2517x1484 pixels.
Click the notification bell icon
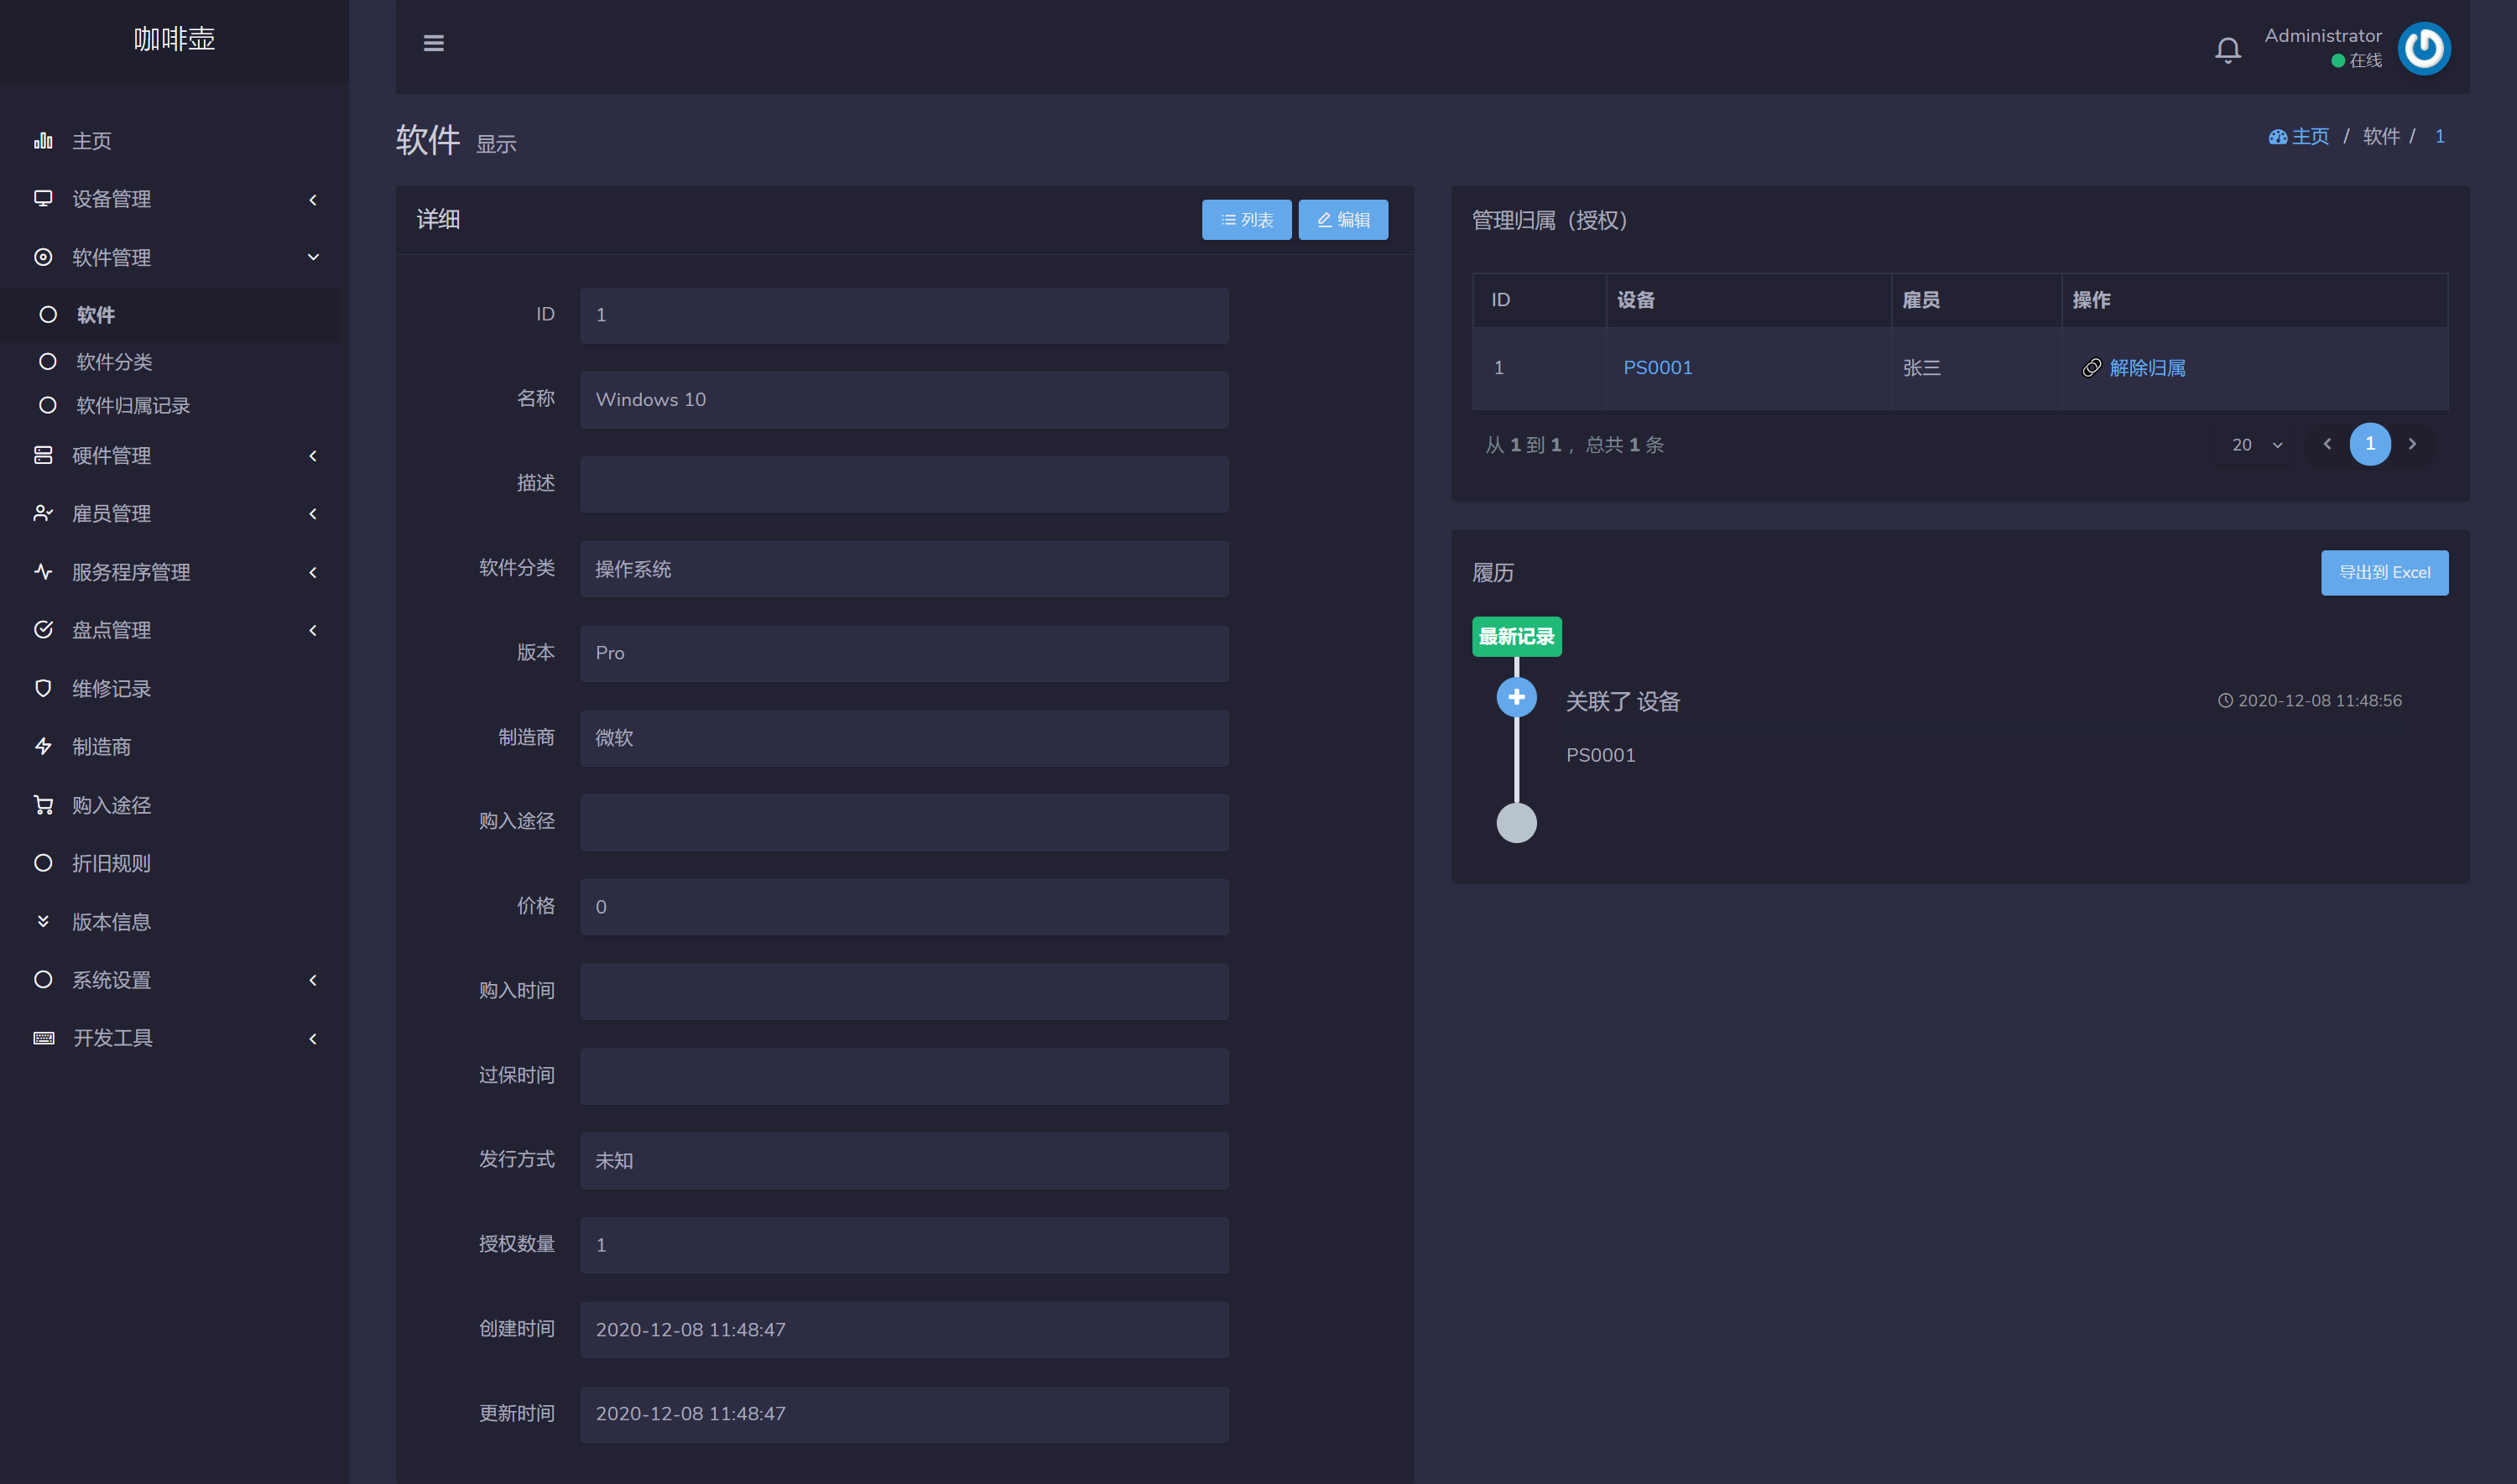pos(2227,49)
